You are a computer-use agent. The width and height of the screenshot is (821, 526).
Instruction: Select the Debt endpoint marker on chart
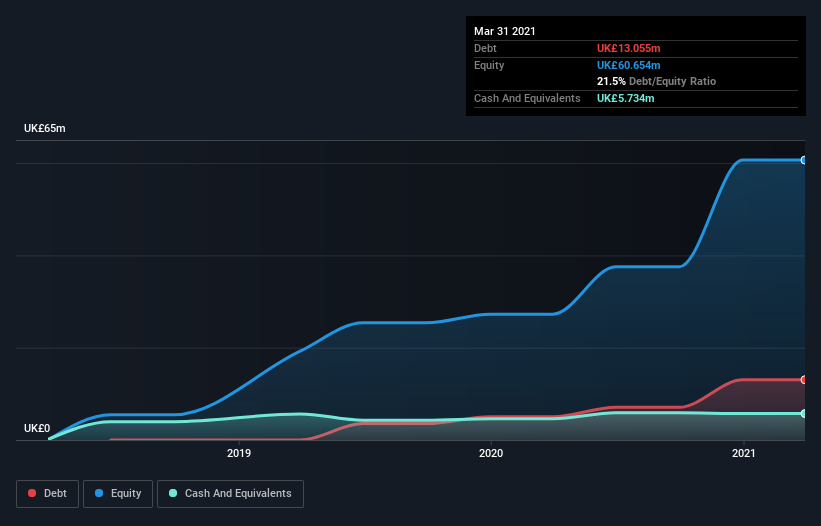[804, 379]
